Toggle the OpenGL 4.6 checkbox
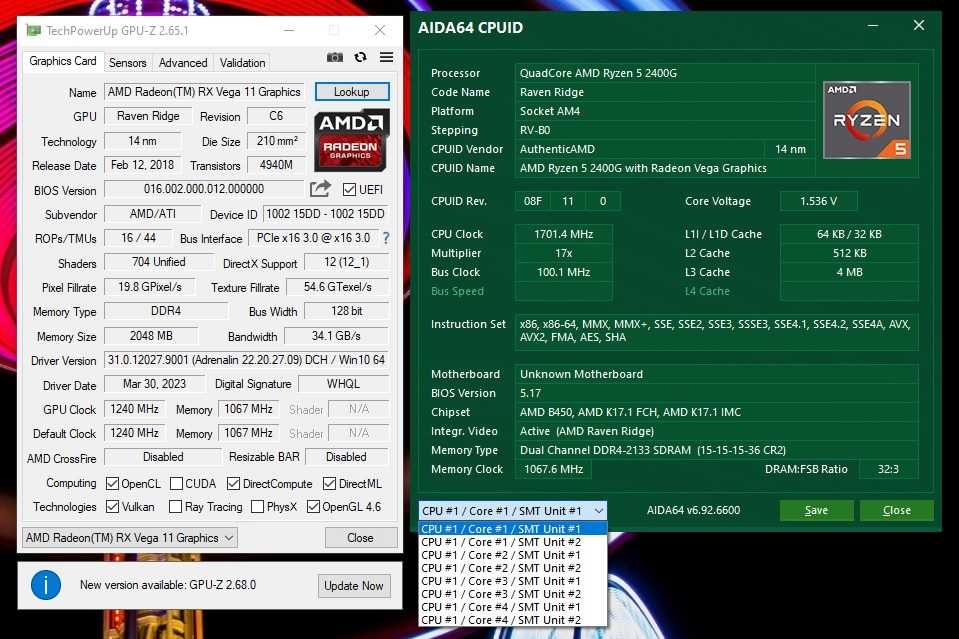 313,506
